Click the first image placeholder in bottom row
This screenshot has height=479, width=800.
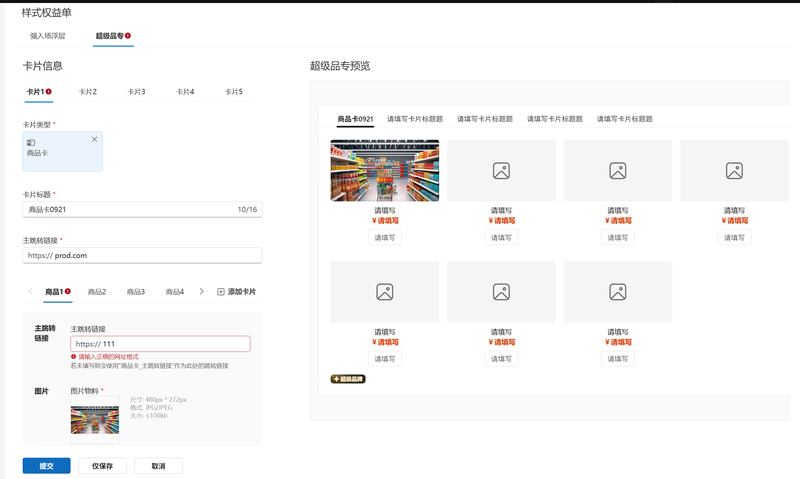click(385, 292)
